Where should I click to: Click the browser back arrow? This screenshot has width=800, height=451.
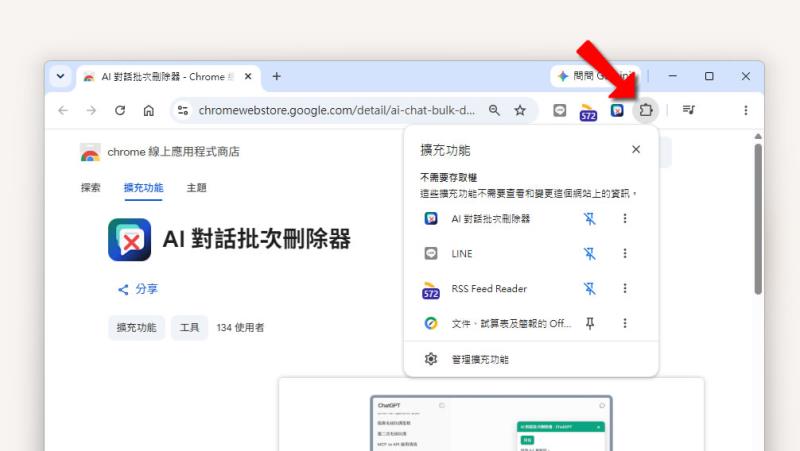point(63,110)
